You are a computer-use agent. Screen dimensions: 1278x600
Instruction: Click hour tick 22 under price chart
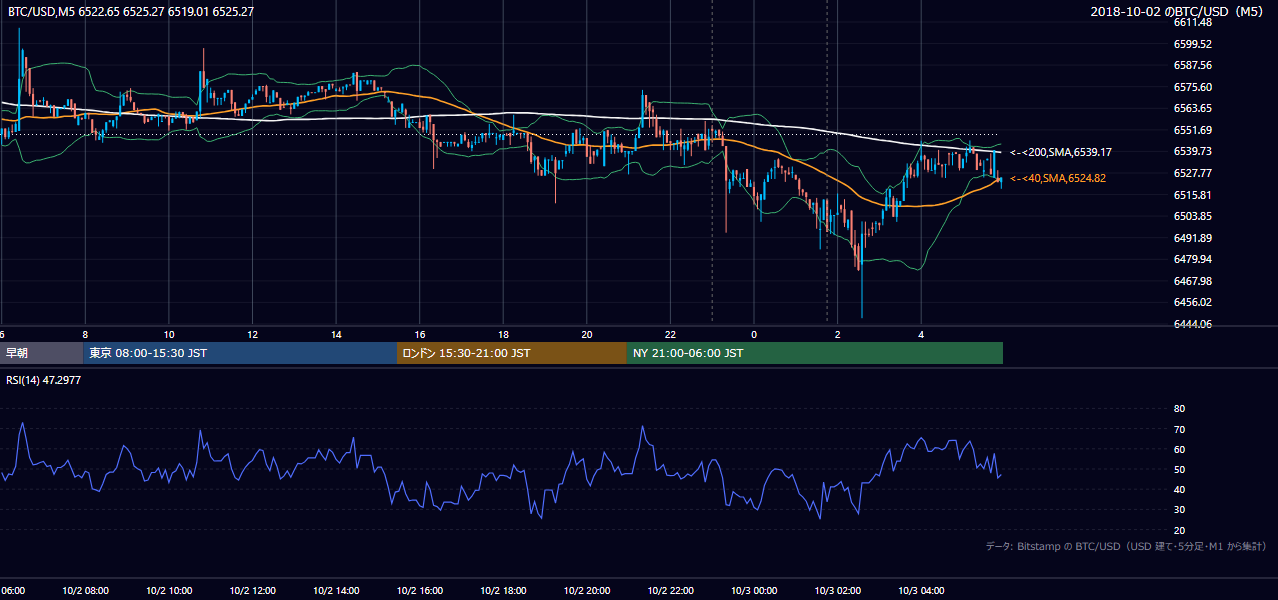(671, 334)
